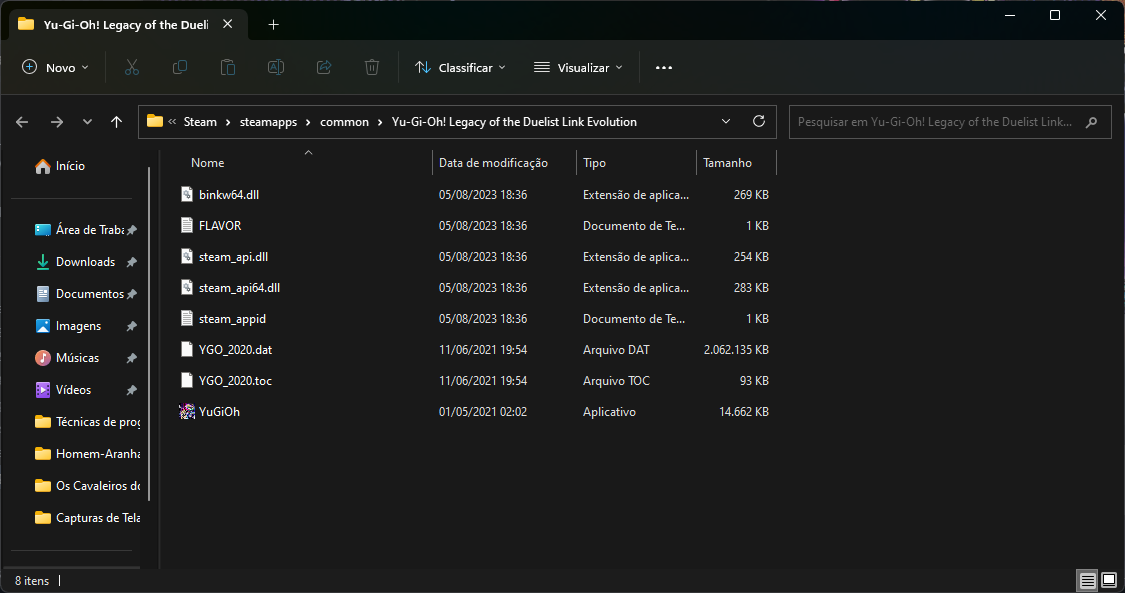The image size is (1125, 593).
Task: Click 8 itens status bar text
Action: [32, 581]
